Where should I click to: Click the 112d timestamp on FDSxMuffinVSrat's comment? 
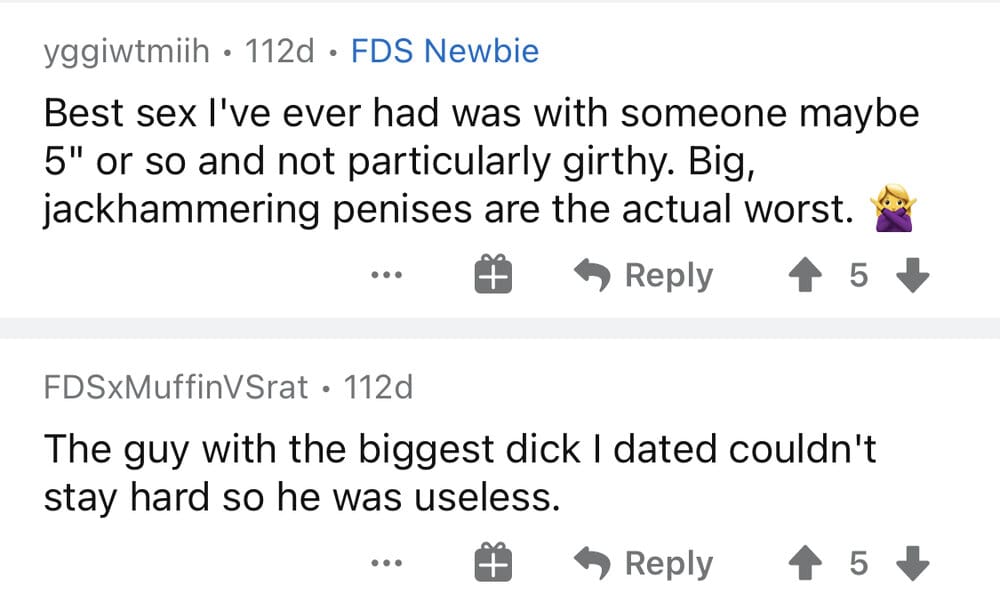tap(377, 387)
